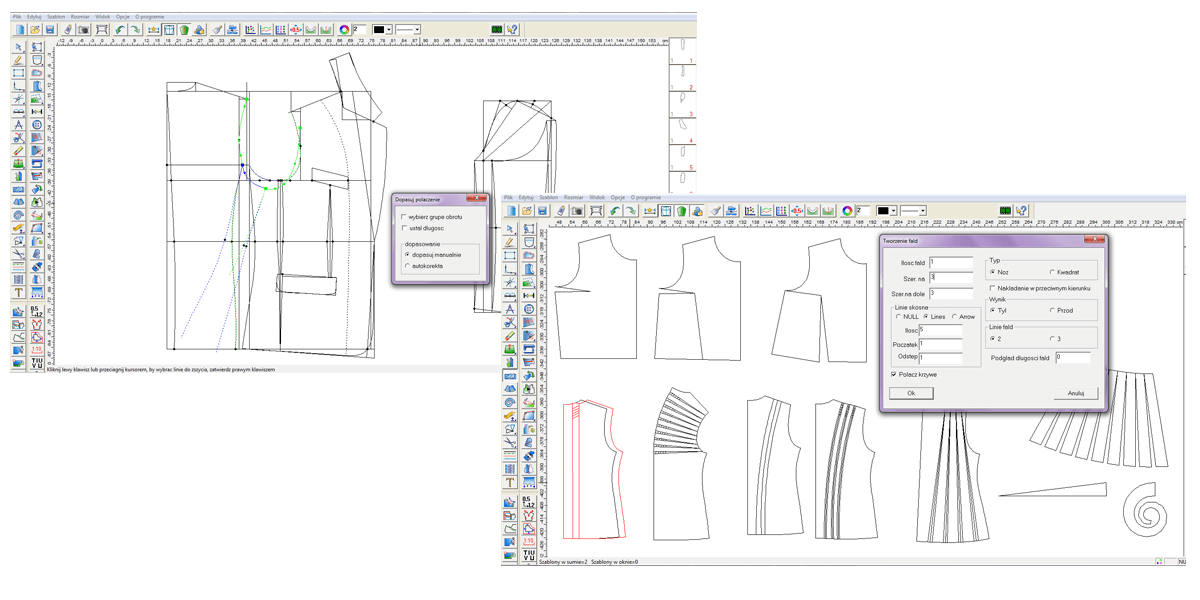Open black color dropdown arrow in front window
Viewport: 1200px width, 600px height.
891,211
